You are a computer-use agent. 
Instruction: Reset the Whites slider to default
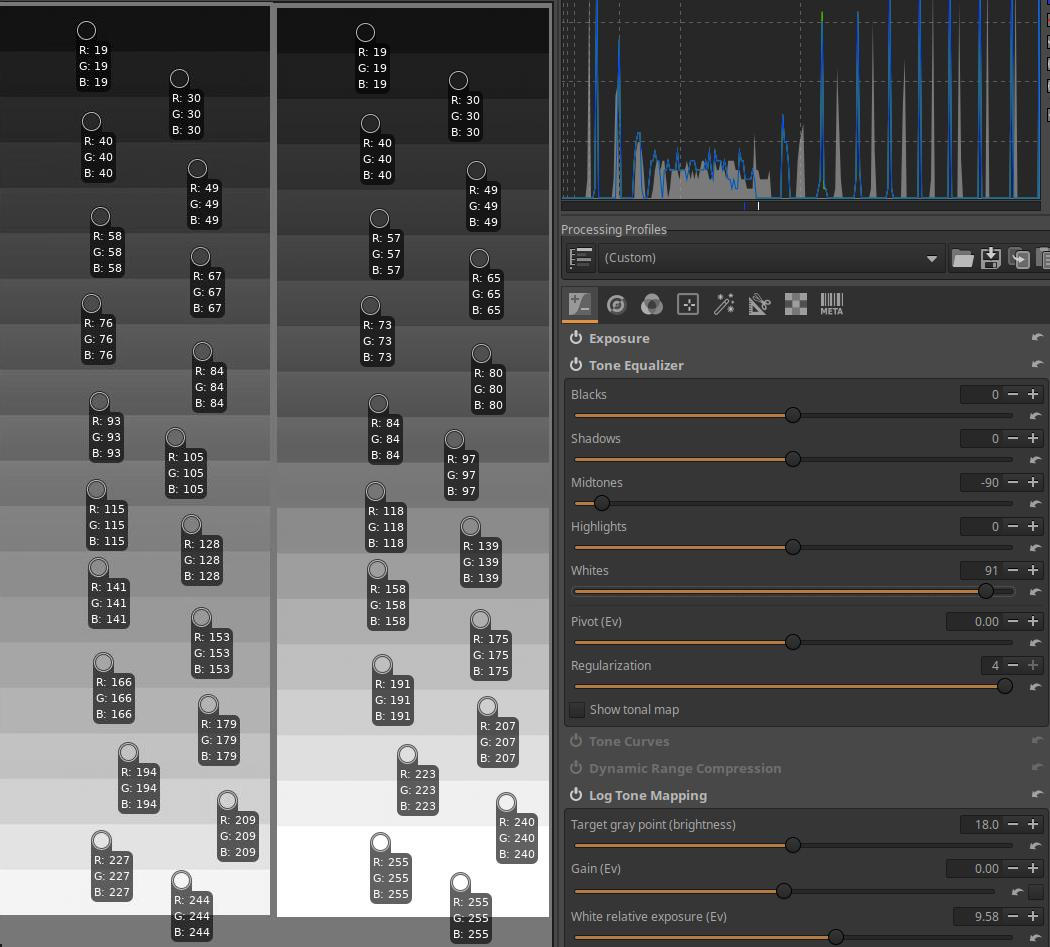pos(1035,592)
